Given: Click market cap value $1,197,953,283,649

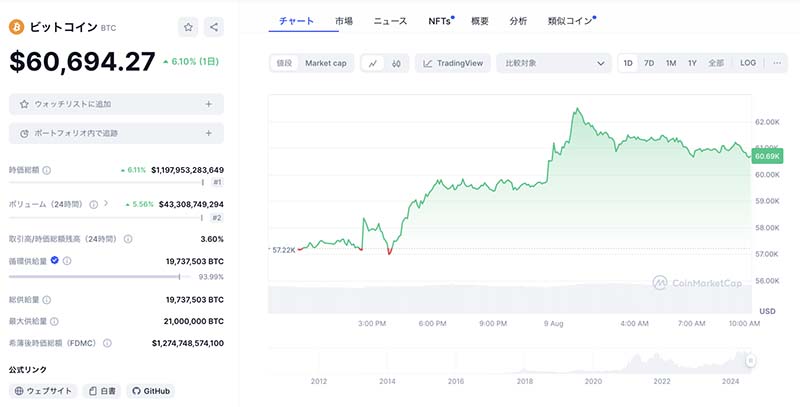Looking at the screenshot, I should tap(187, 170).
